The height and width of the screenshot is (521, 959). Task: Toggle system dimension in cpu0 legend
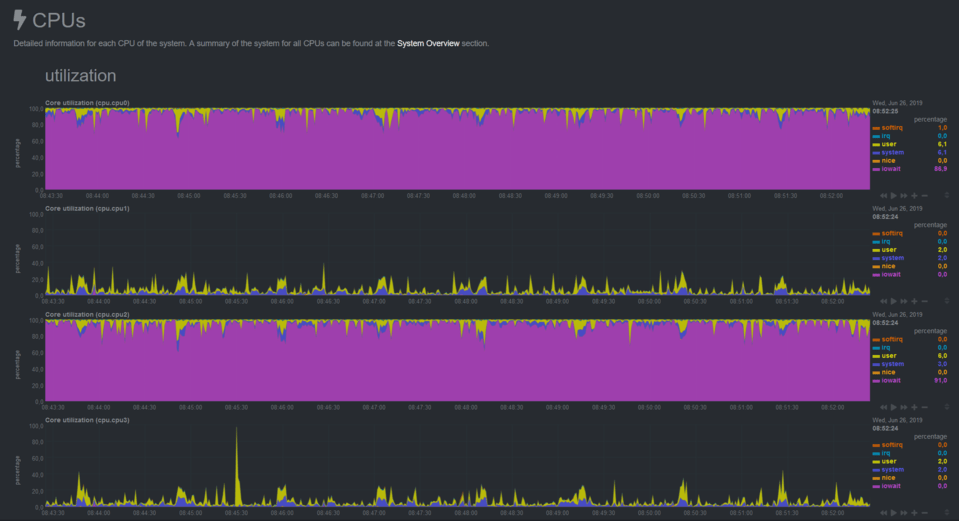tap(888, 152)
